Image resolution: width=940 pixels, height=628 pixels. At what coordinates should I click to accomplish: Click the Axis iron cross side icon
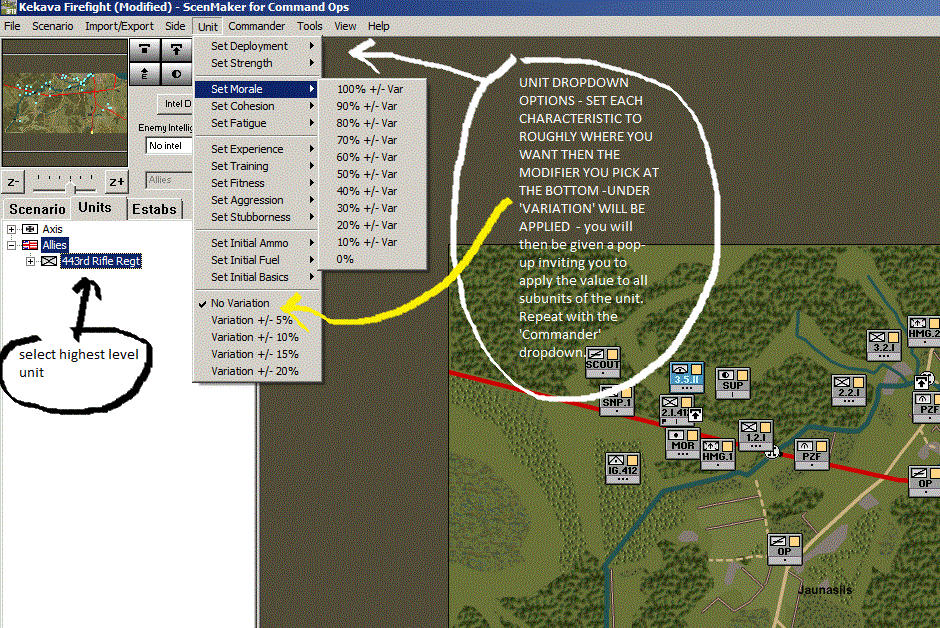point(30,229)
